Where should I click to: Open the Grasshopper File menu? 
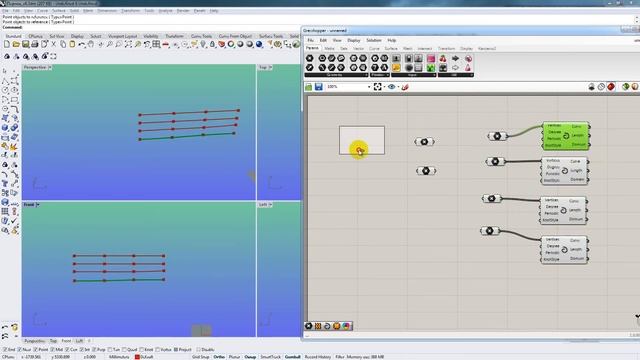click(311, 40)
